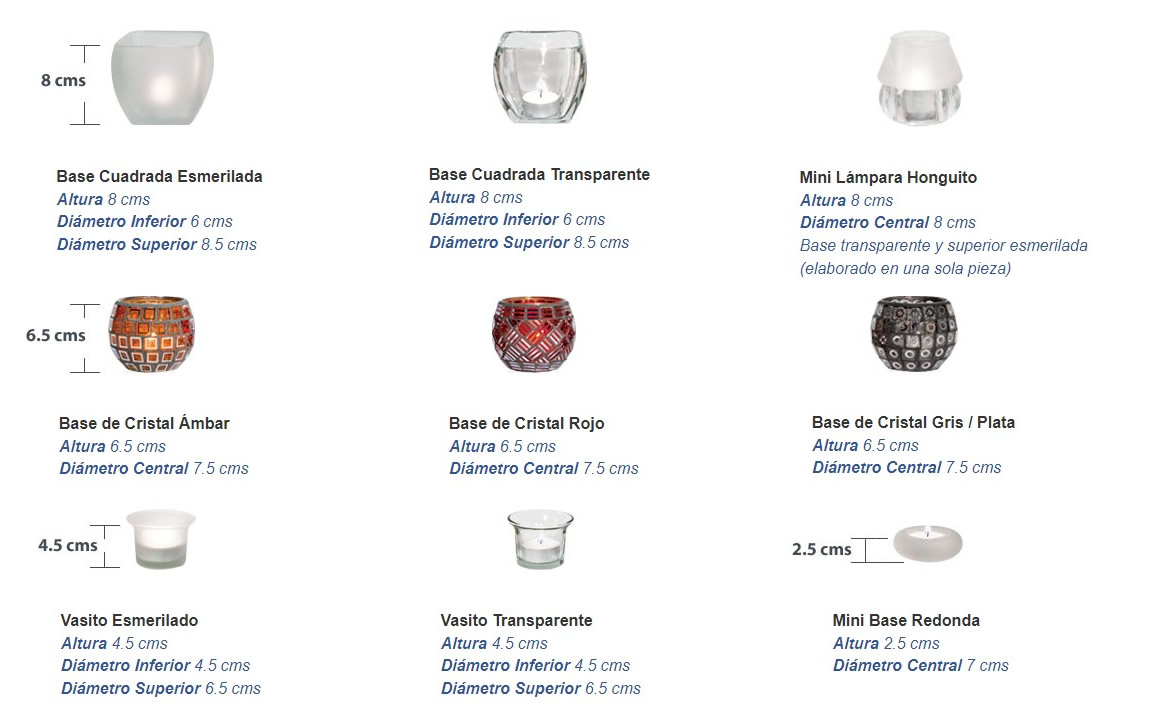Click the clear Vasito Transparente image
This screenshot has height=723, width=1152.
540,539
